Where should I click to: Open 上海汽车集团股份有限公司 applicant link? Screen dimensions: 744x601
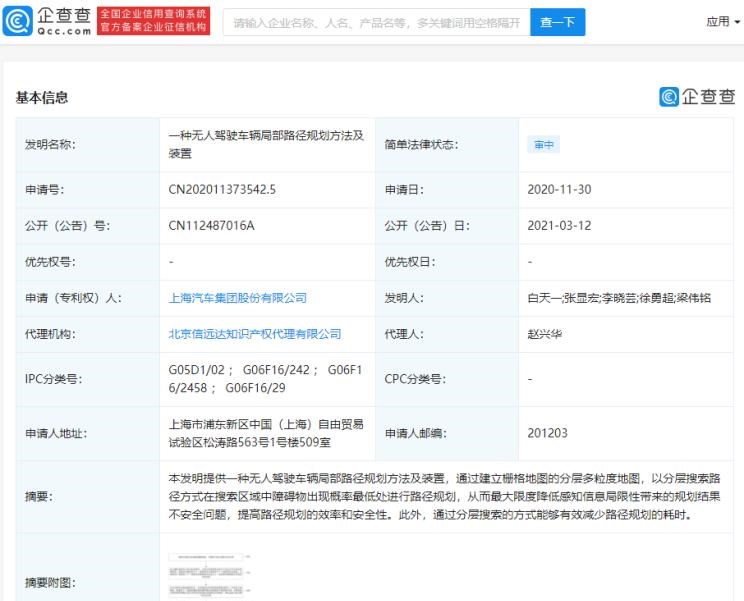click(238, 298)
